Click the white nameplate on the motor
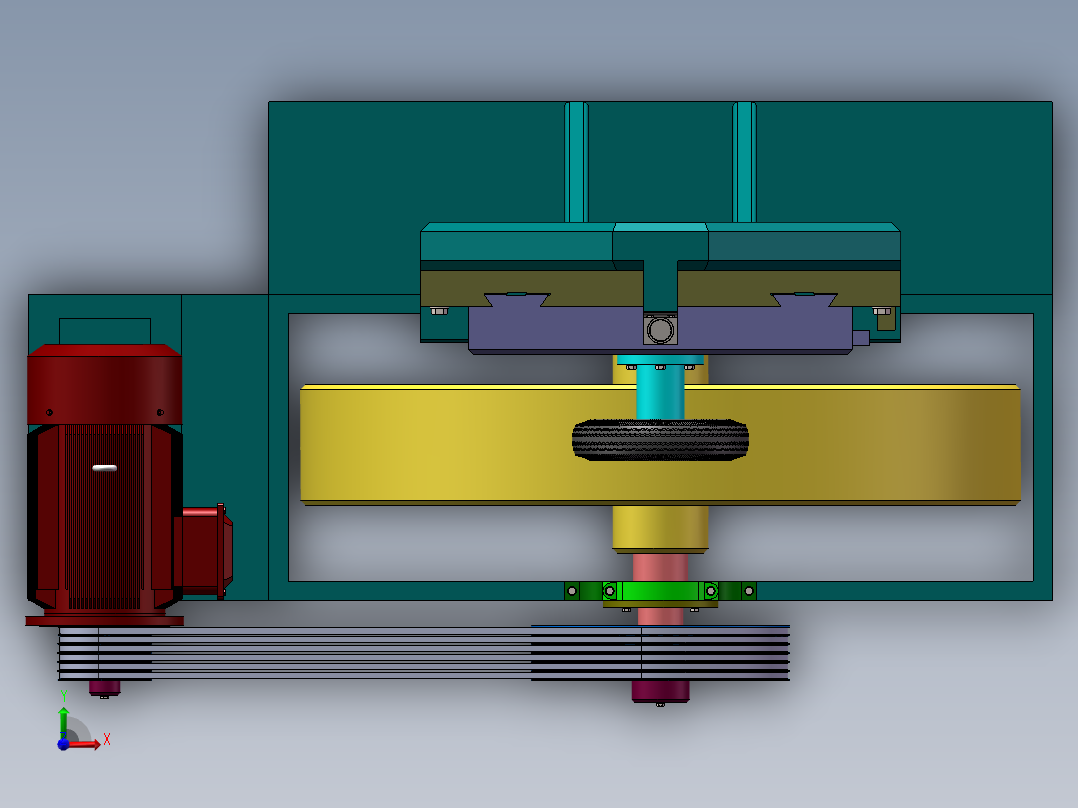The height and width of the screenshot is (808, 1078). coord(104,468)
